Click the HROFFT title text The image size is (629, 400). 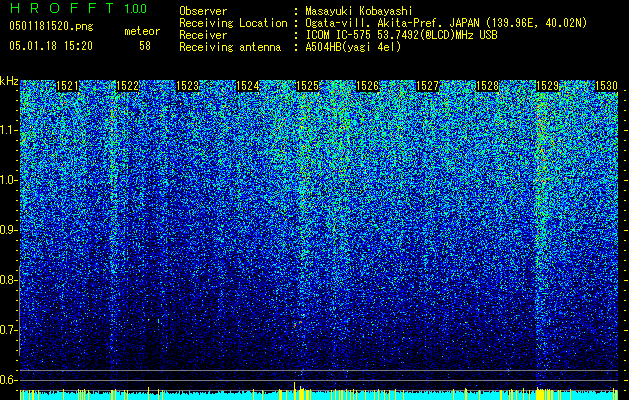(61, 8)
